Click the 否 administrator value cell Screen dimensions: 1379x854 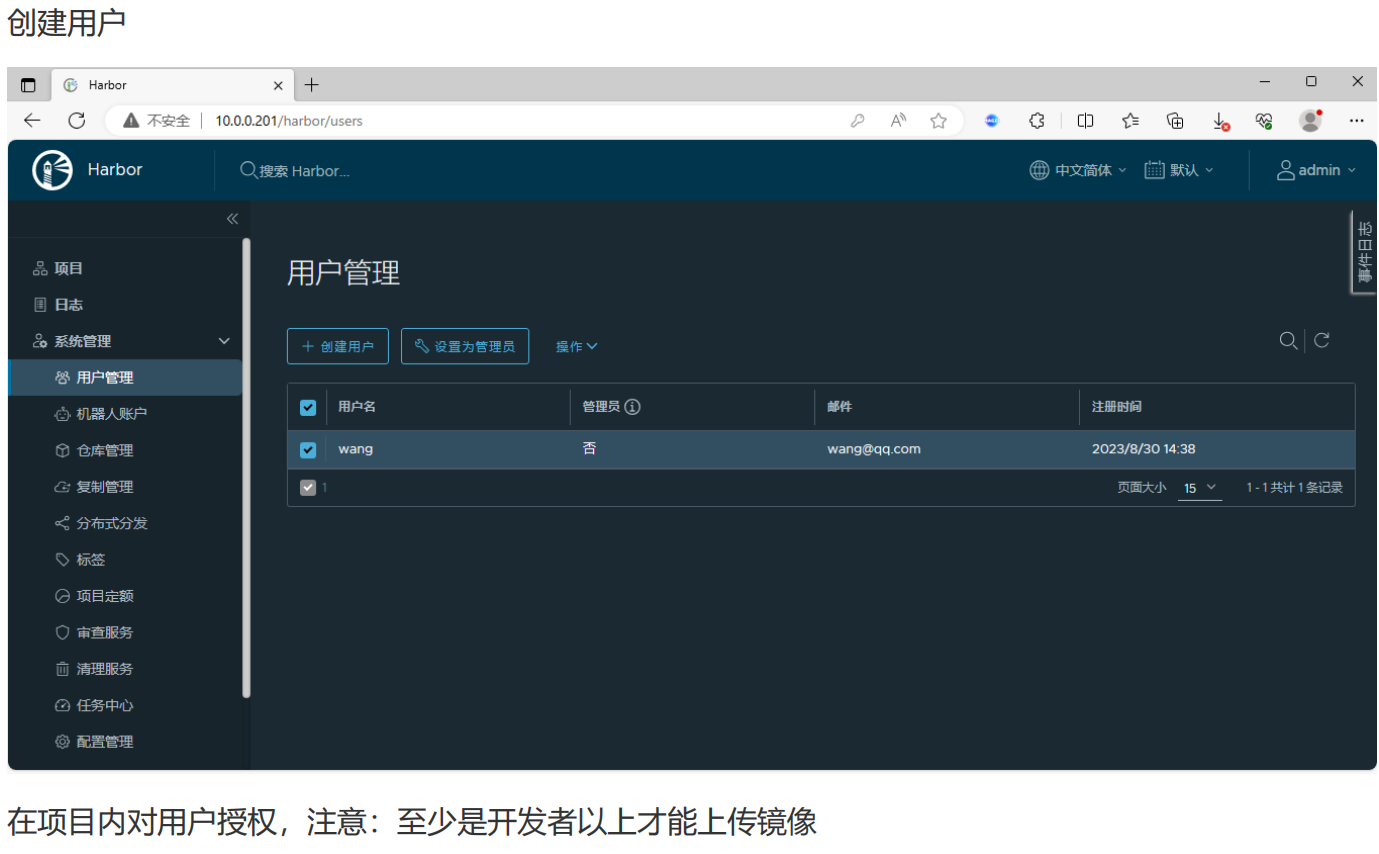tap(590, 449)
